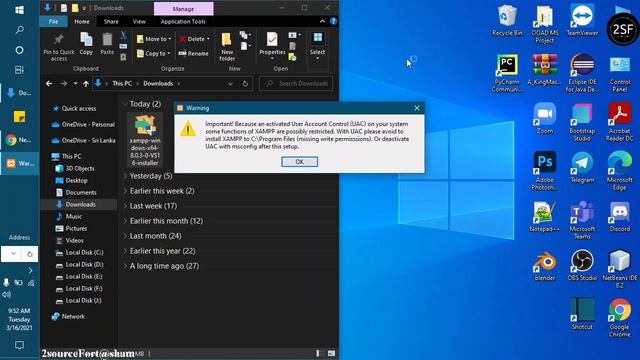Open the File tab in Explorer ribbon
Image resolution: width=640 pixels, height=360 pixels.
click(x=53, y=22)
